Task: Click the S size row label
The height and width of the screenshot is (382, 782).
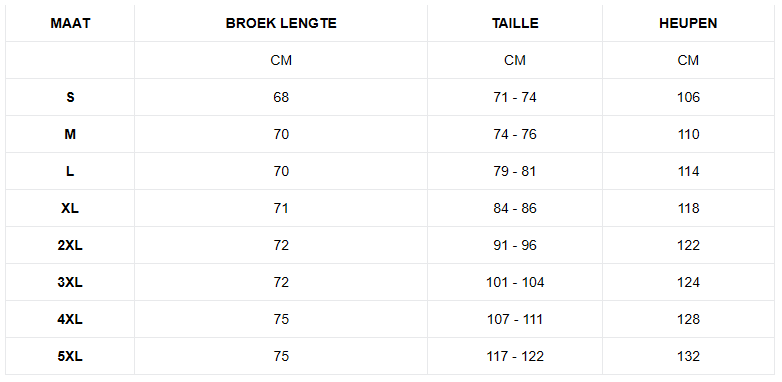Action: click(x=70, y=97)
